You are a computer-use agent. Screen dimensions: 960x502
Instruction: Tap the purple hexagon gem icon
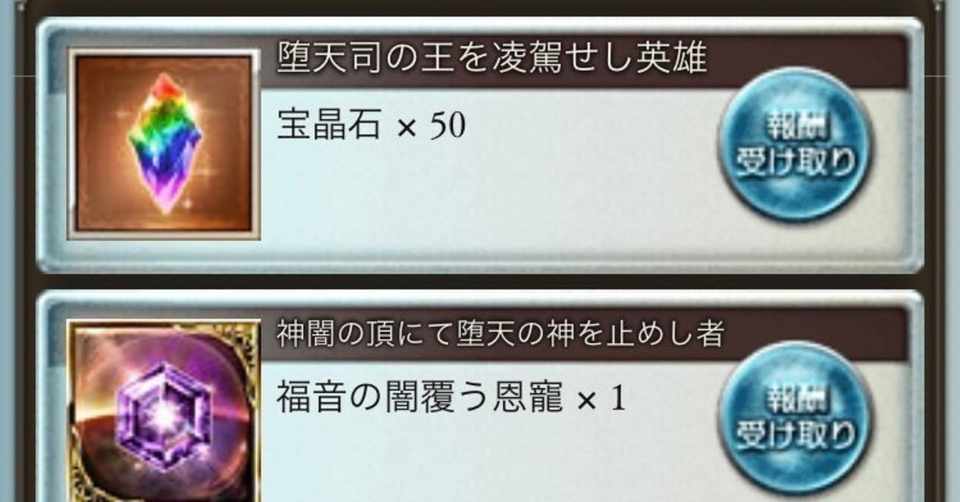(x=165, y=414)
